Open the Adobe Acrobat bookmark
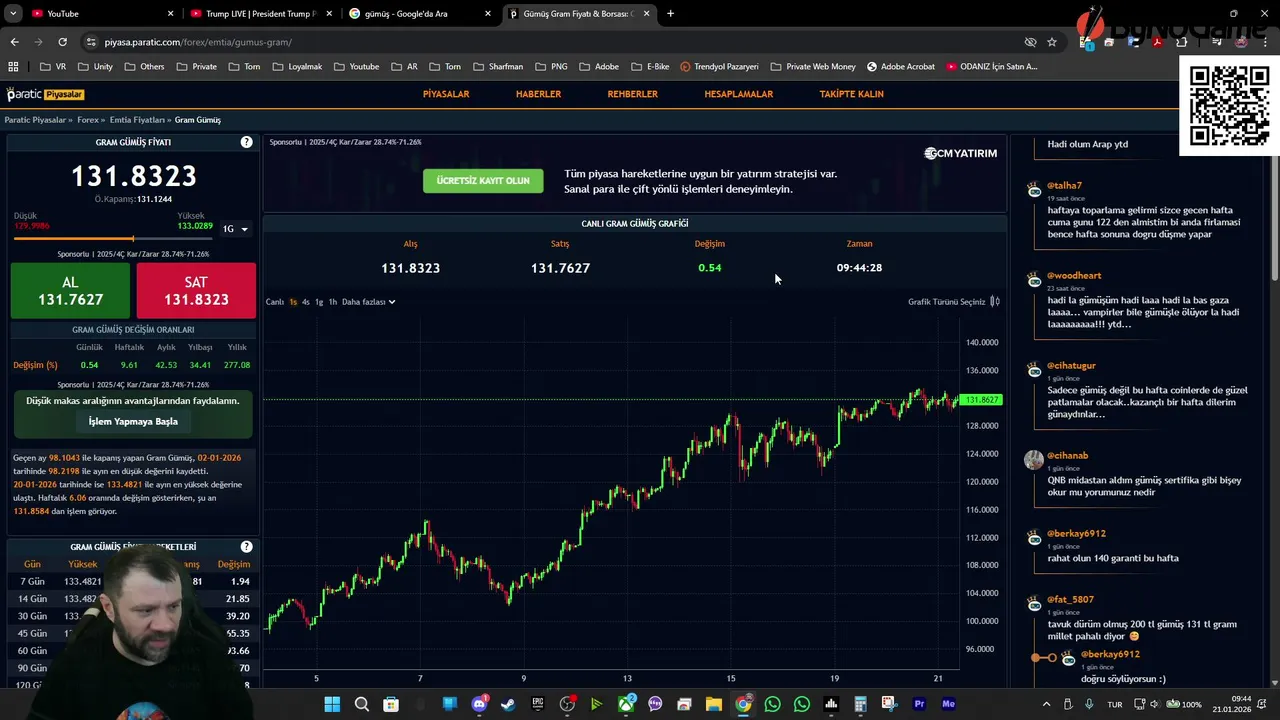 901,67
